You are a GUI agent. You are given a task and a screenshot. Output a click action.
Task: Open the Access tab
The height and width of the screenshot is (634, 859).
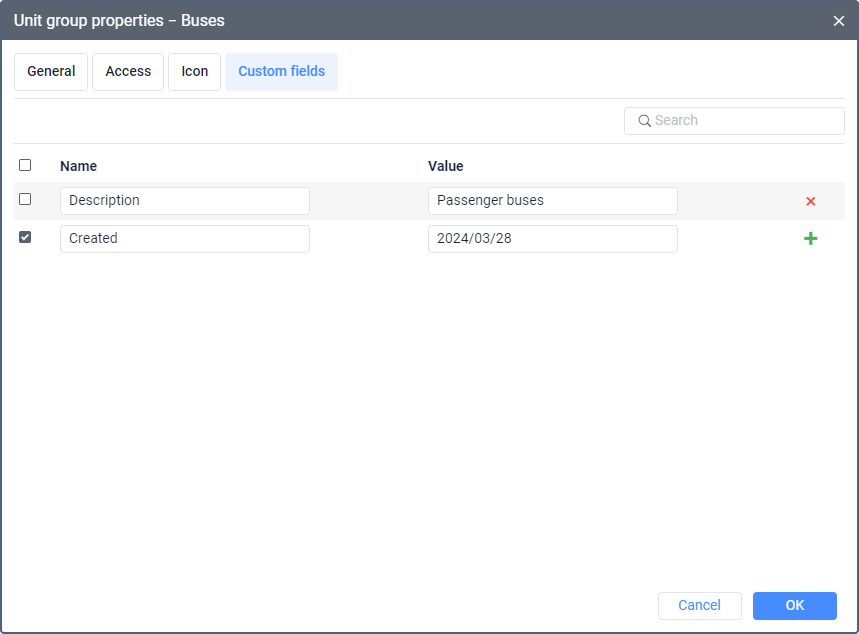click(128, 72)
